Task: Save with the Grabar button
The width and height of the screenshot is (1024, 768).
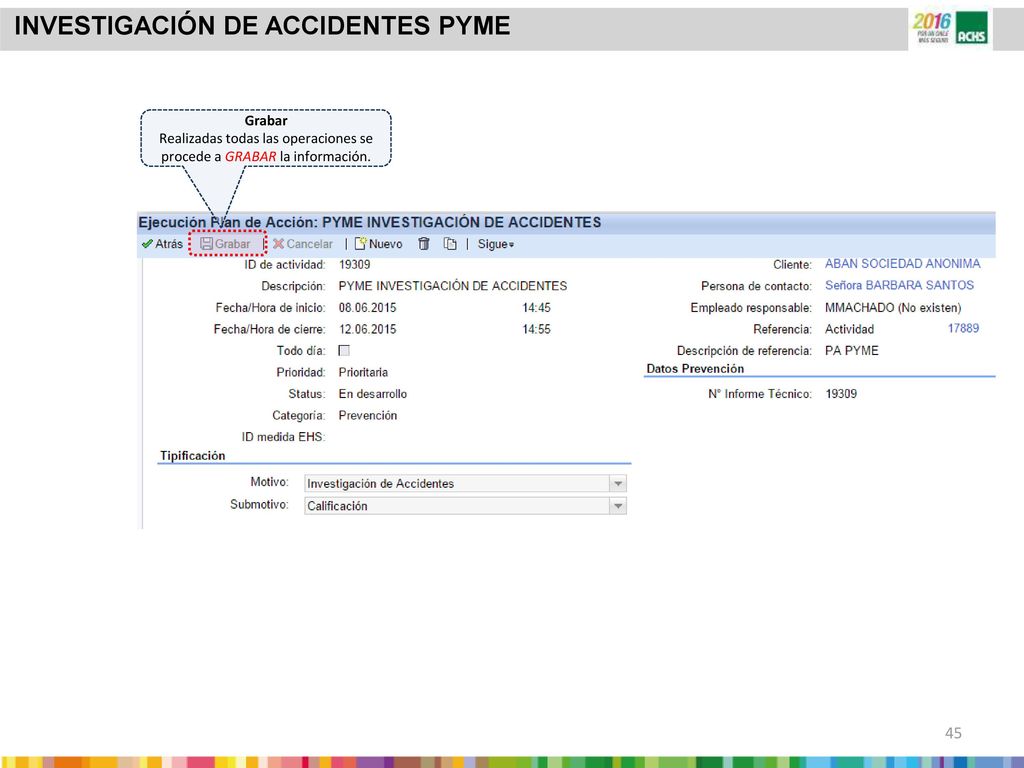Action: click(225, 244)
